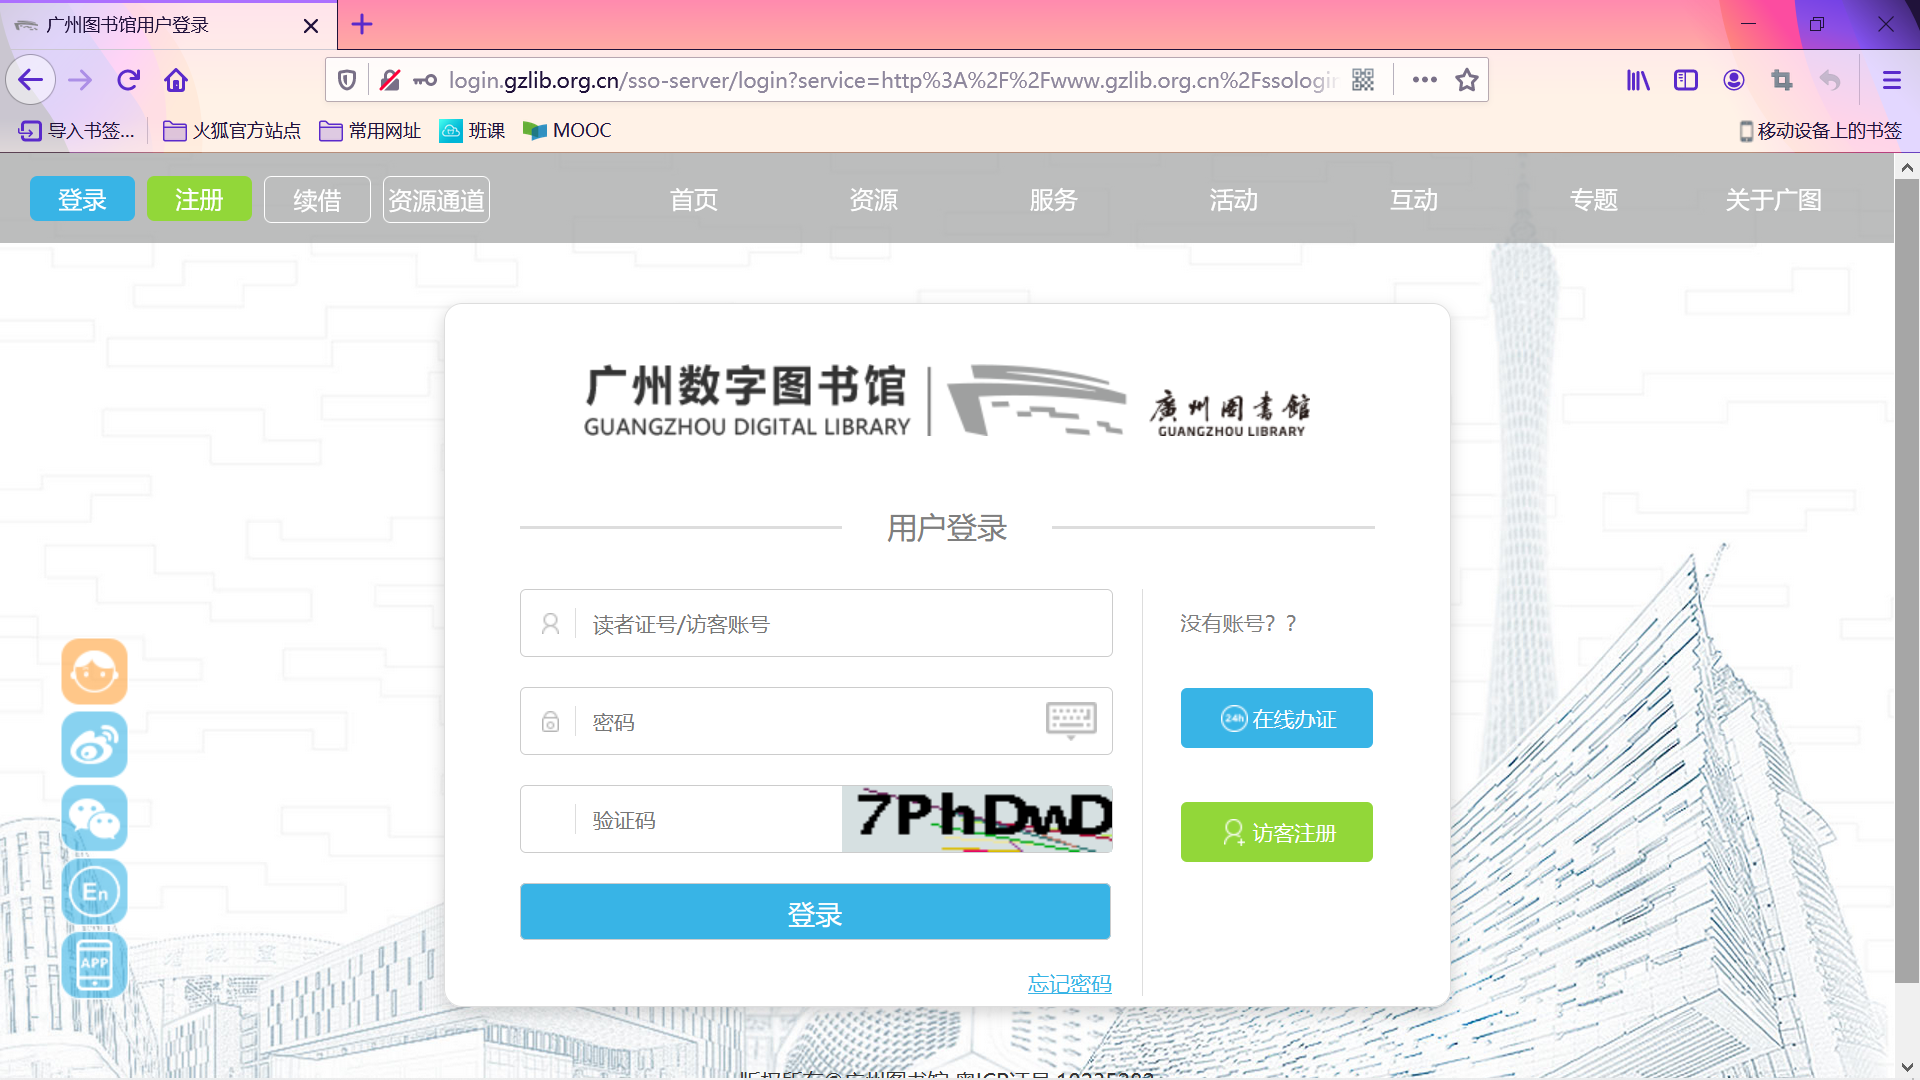1920x1080 pixels.
Task: Select 资源 in navigation menu
Action: click(873, 200)
